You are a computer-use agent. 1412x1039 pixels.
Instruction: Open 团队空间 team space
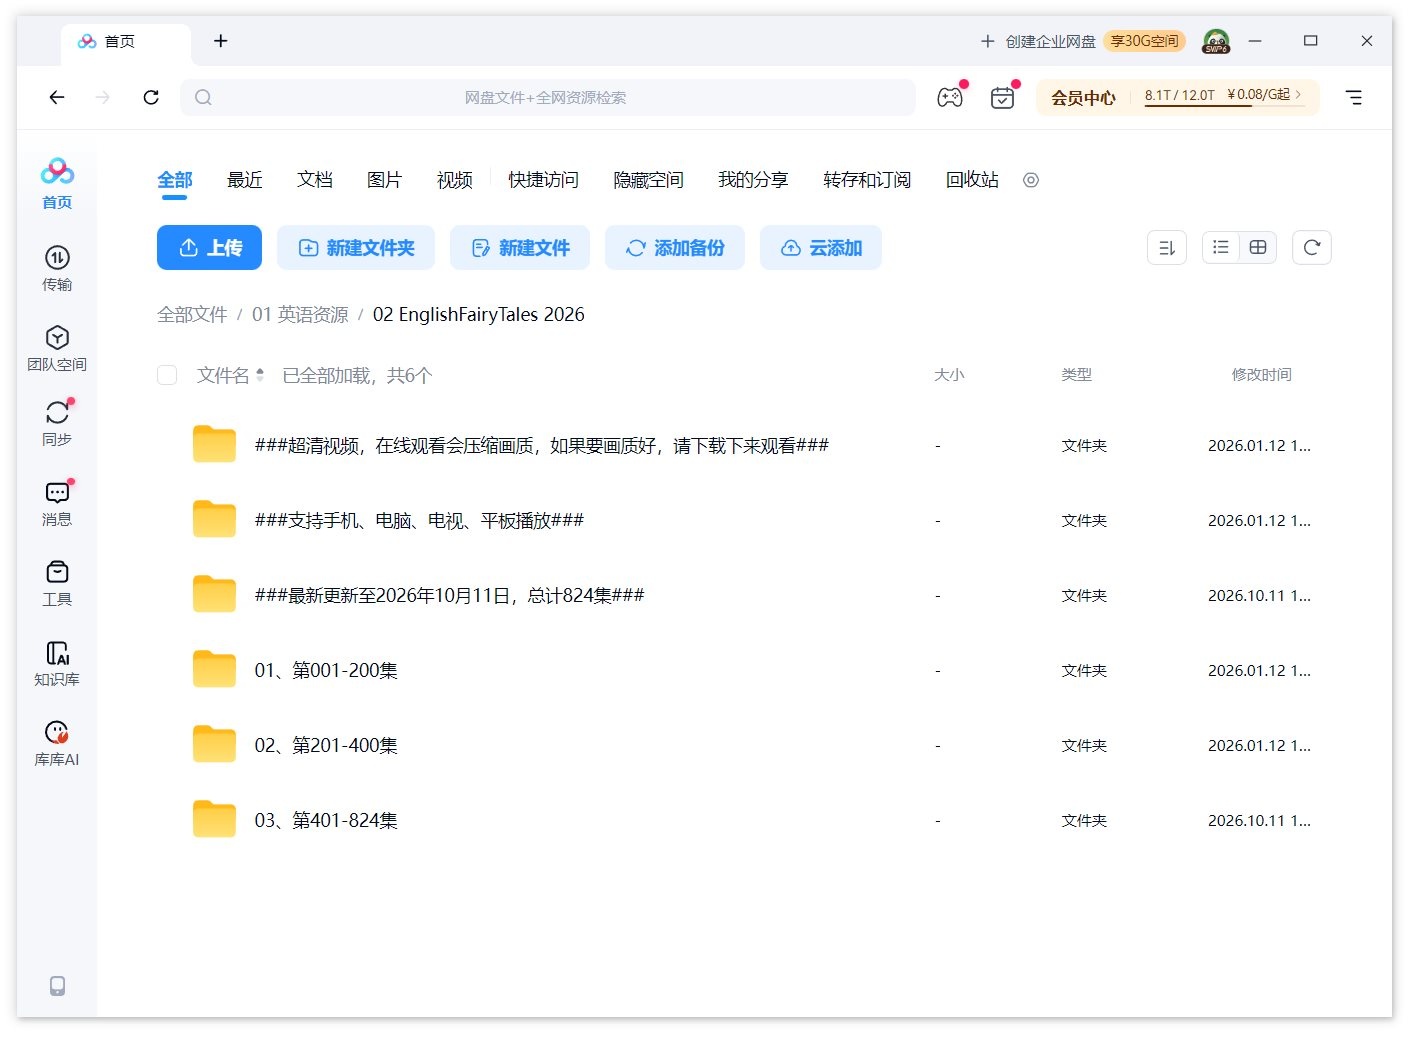tap(57, 348)
